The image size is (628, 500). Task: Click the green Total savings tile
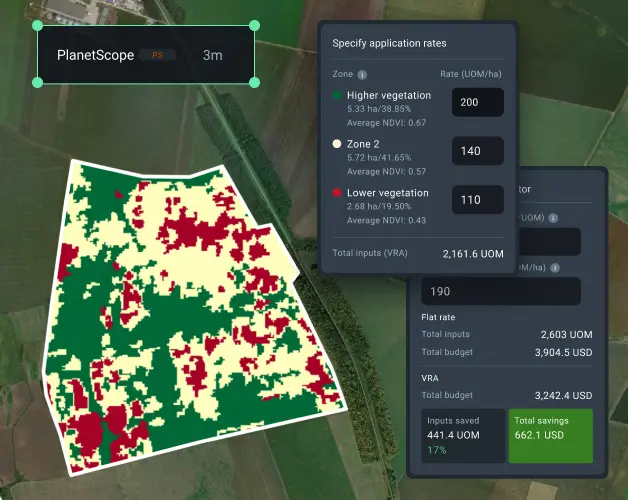click(550, 435)
